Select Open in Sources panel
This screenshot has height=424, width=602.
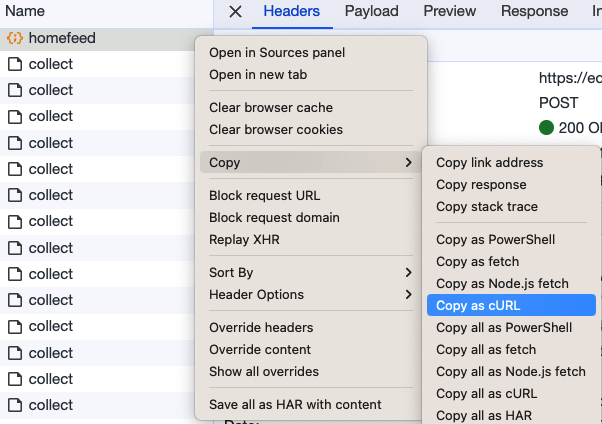275,53
